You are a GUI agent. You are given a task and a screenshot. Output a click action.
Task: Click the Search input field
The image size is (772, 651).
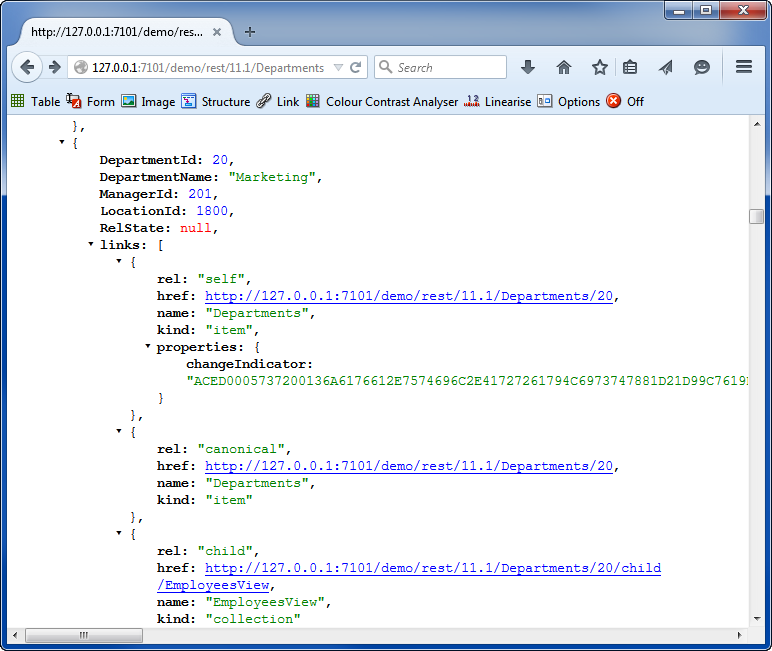440,67
